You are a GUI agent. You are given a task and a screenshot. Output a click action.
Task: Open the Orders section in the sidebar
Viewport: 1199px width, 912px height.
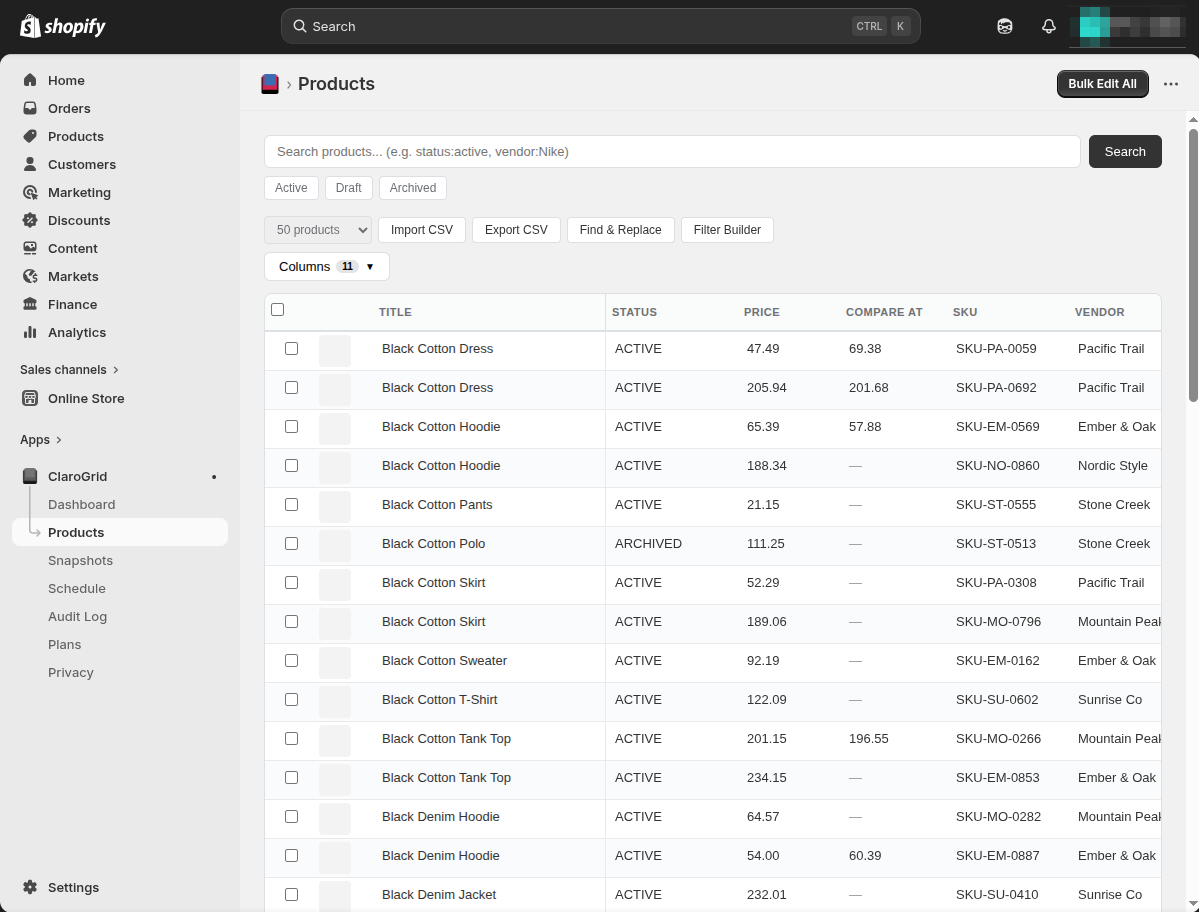(69, 108)
